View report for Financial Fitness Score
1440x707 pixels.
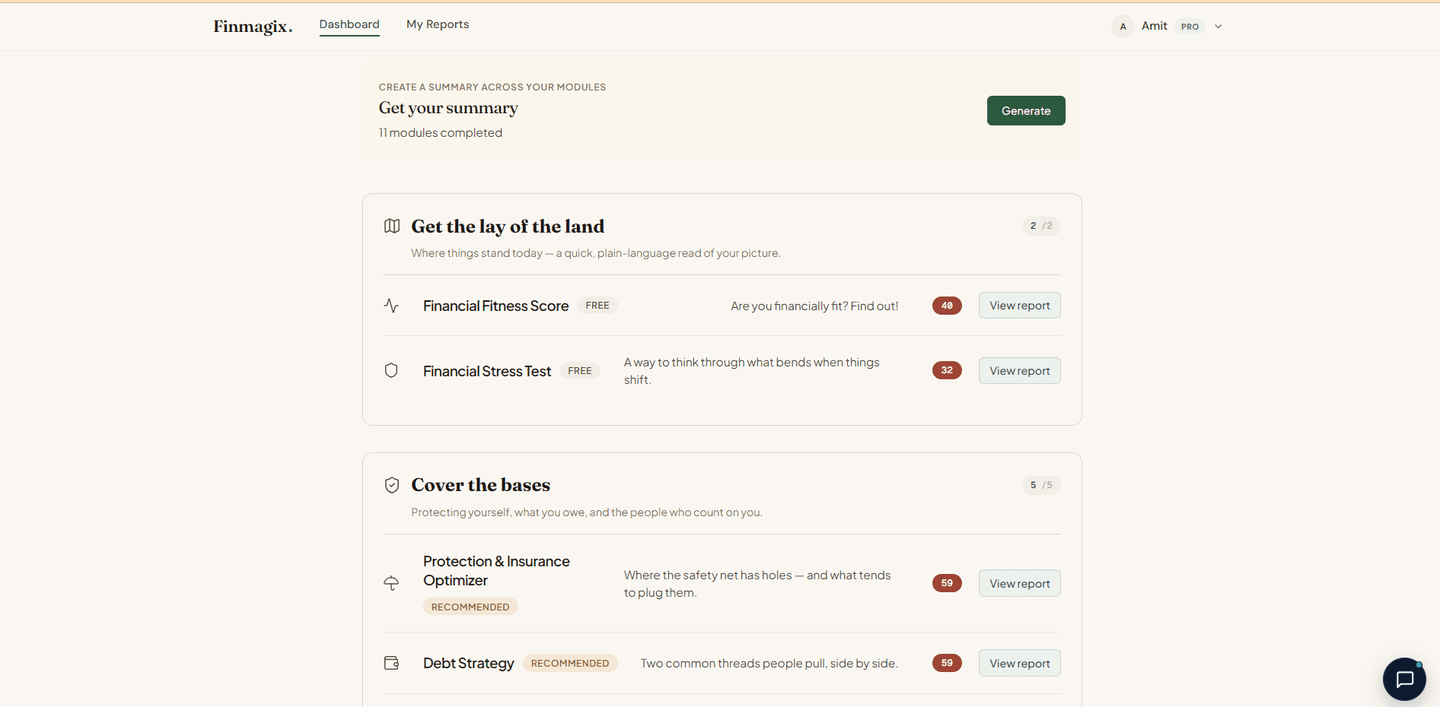pos(1019,305)
